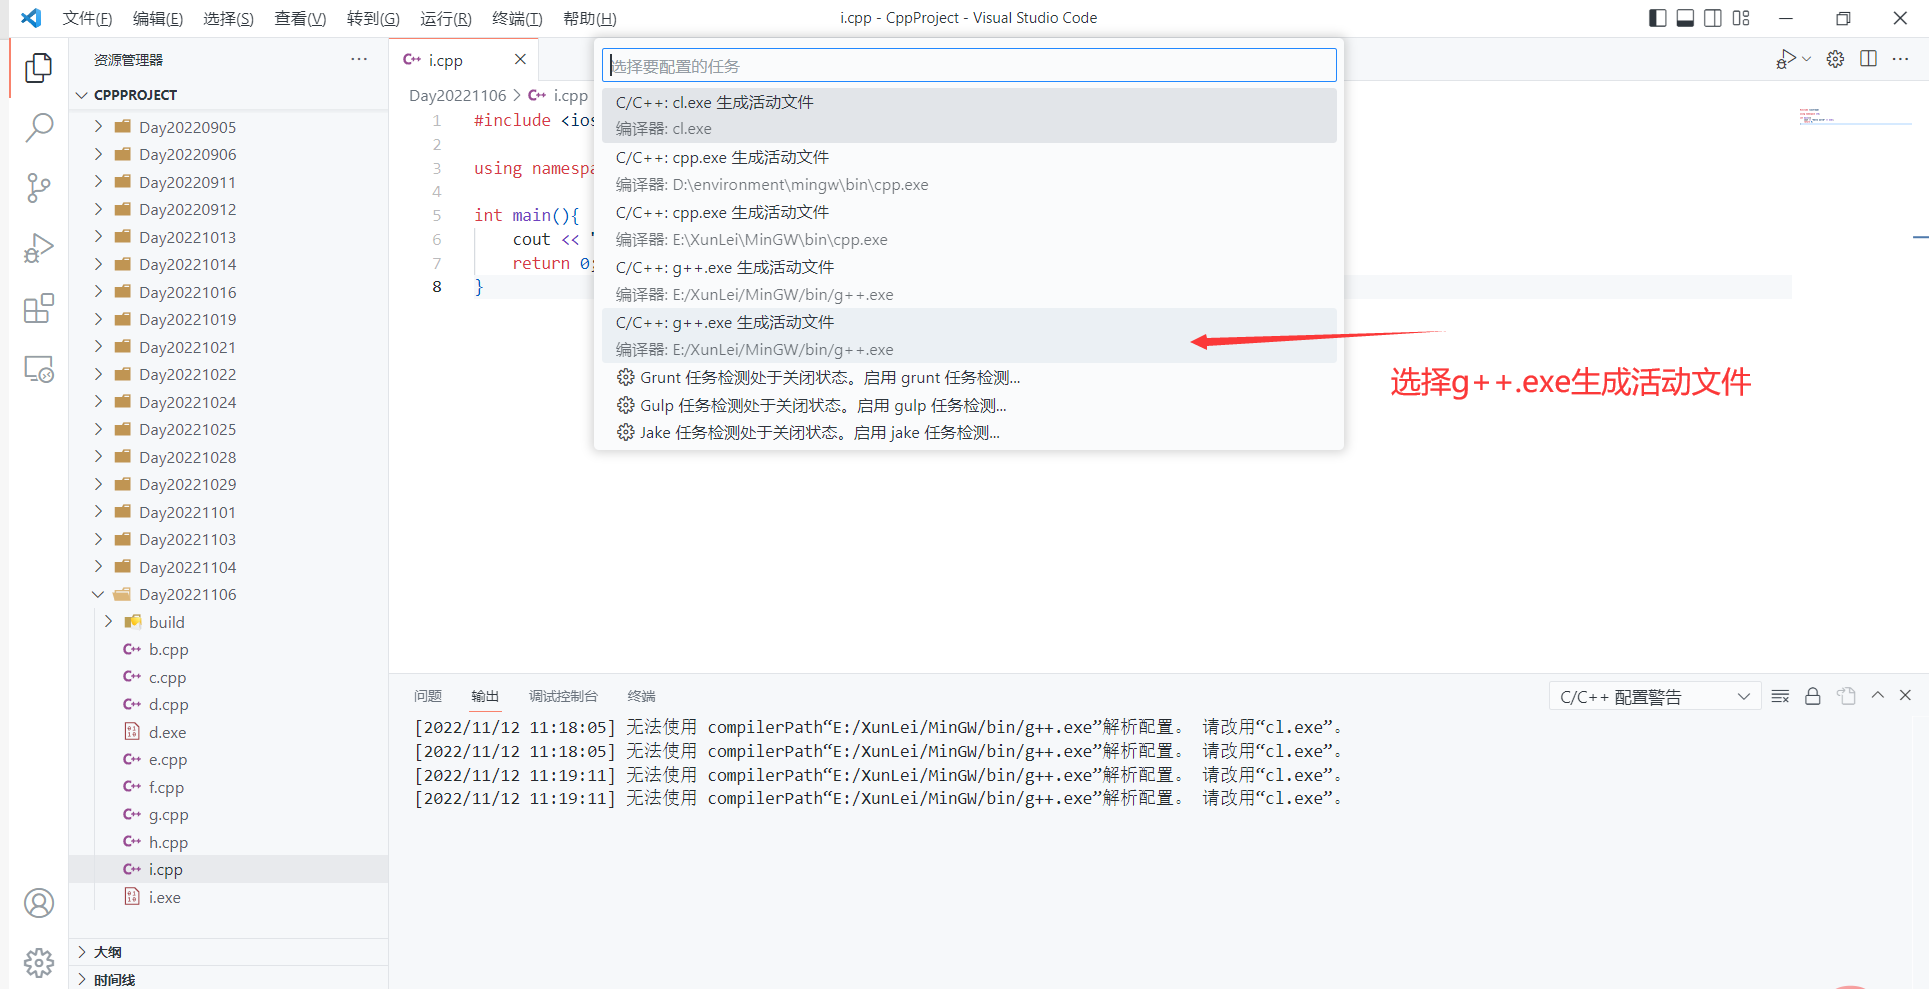
Task: Close the bottom panel
Action: coord(1905,695)
